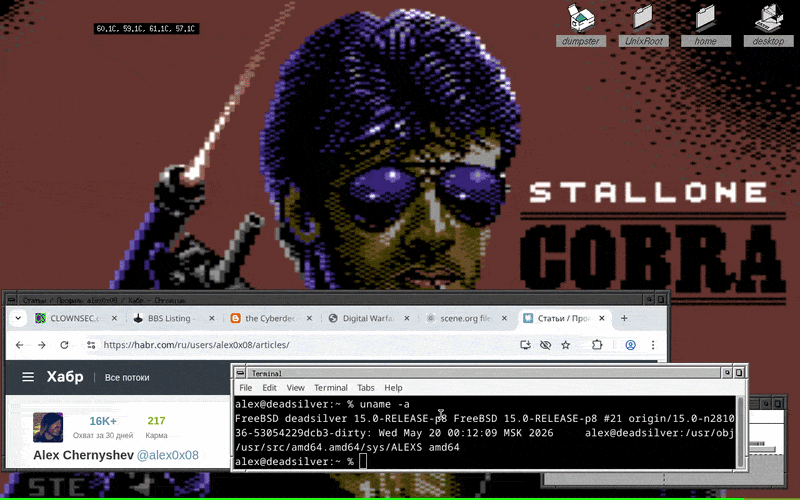
Task: Close the Статьи / Профиль tab
Action: [x=602, y=318]
